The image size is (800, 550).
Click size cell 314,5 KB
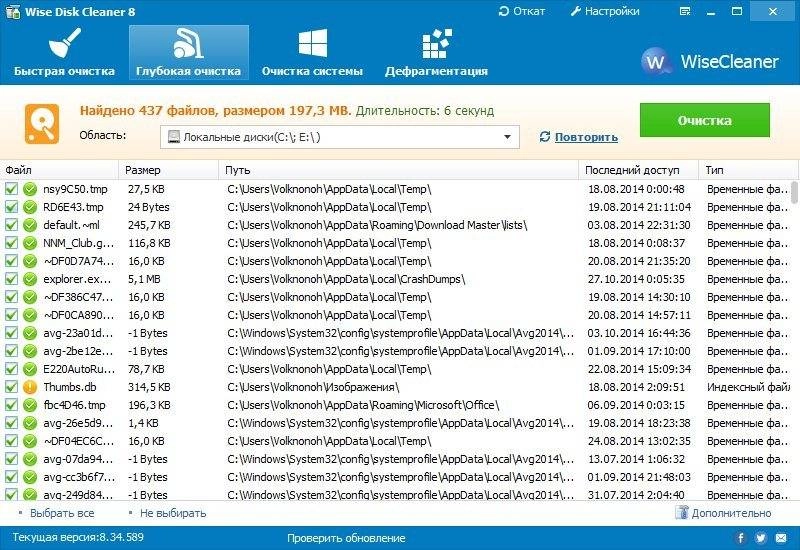tap(149, 387)
